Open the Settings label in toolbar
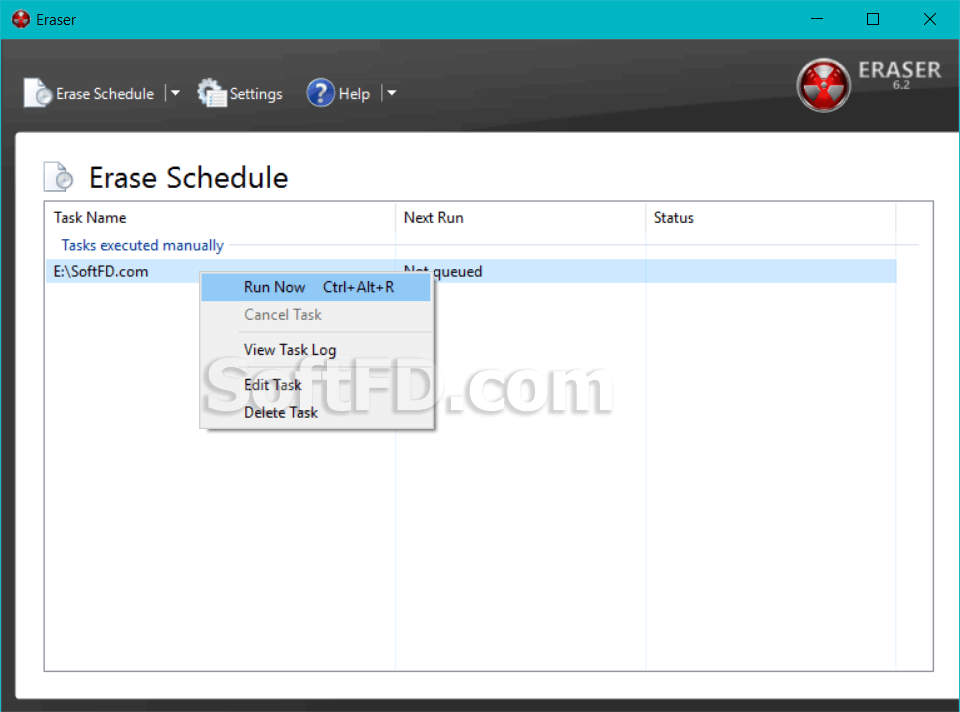 (x=256, y=94)
